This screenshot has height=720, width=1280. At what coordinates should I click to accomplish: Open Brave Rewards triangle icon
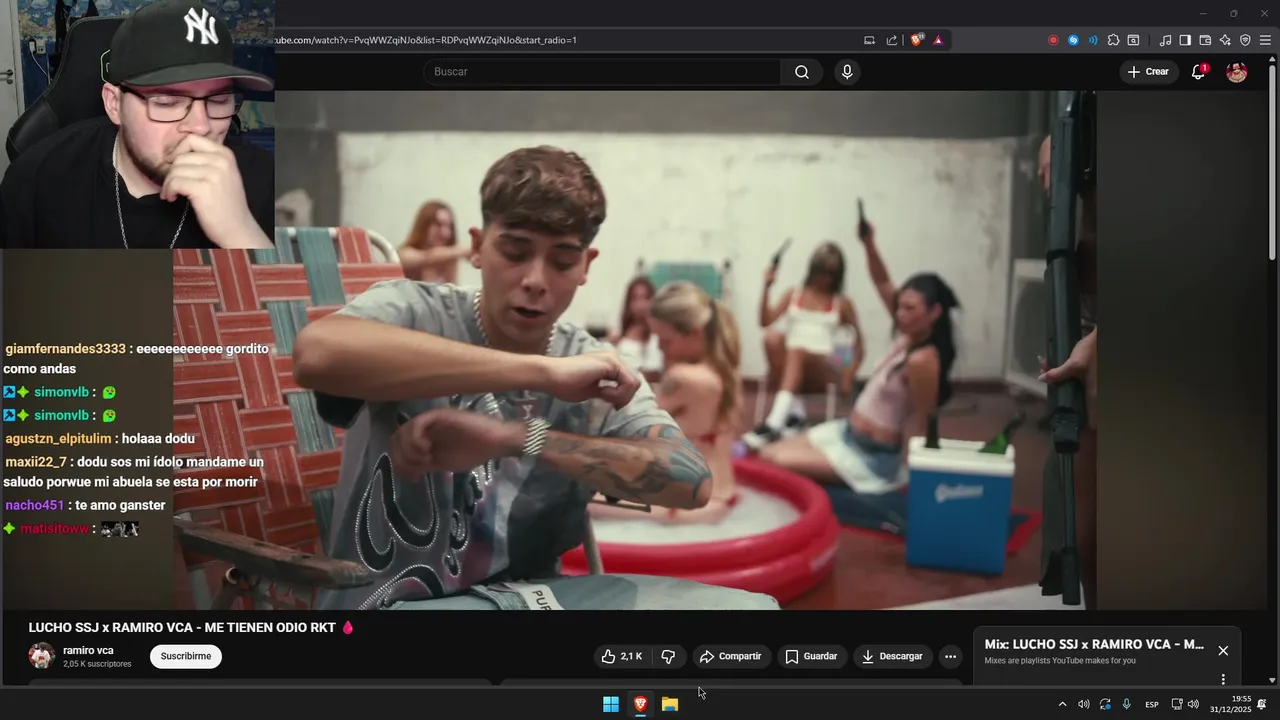pyautogui.click(x=938, y=40)
